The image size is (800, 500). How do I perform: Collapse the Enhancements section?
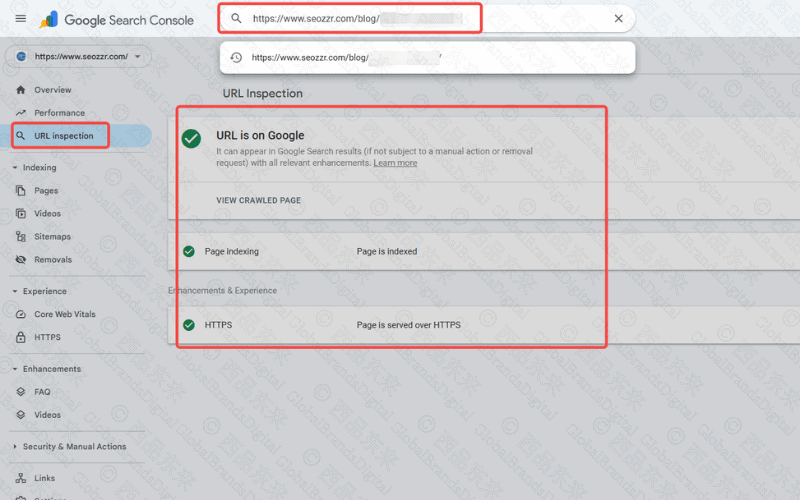coord(15,369)
